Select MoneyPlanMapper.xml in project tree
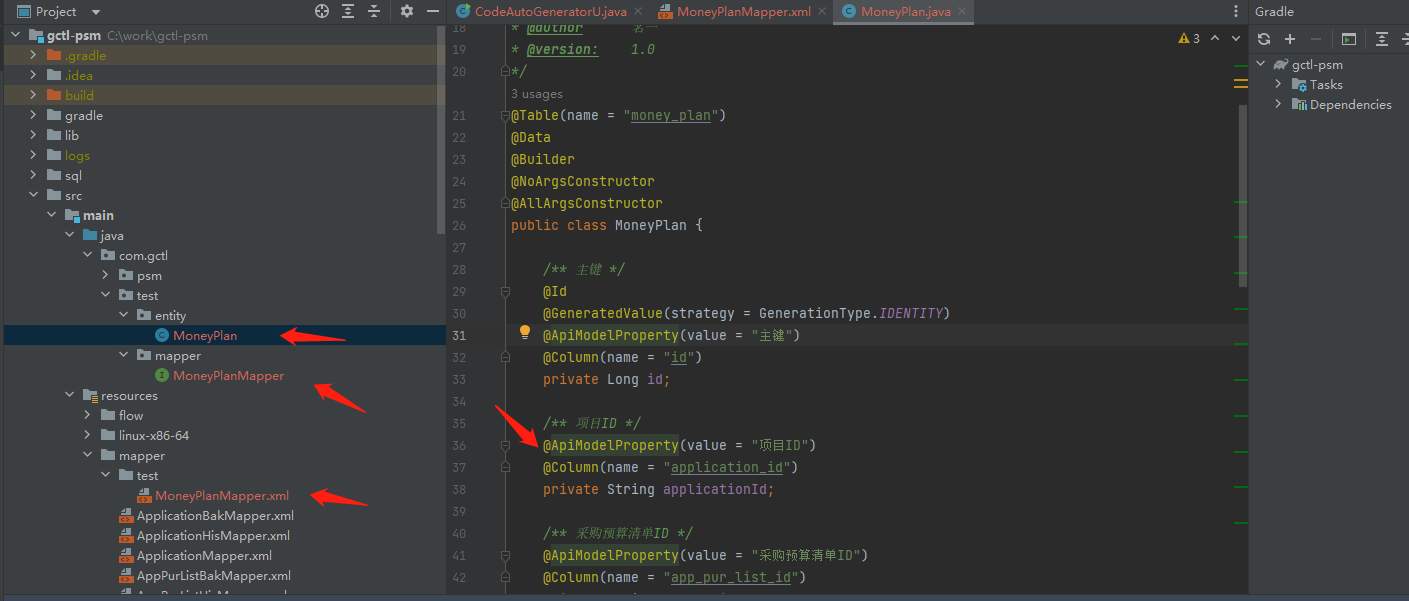Viewport: 1409px width, 601px height. click(x=222, y=496)
